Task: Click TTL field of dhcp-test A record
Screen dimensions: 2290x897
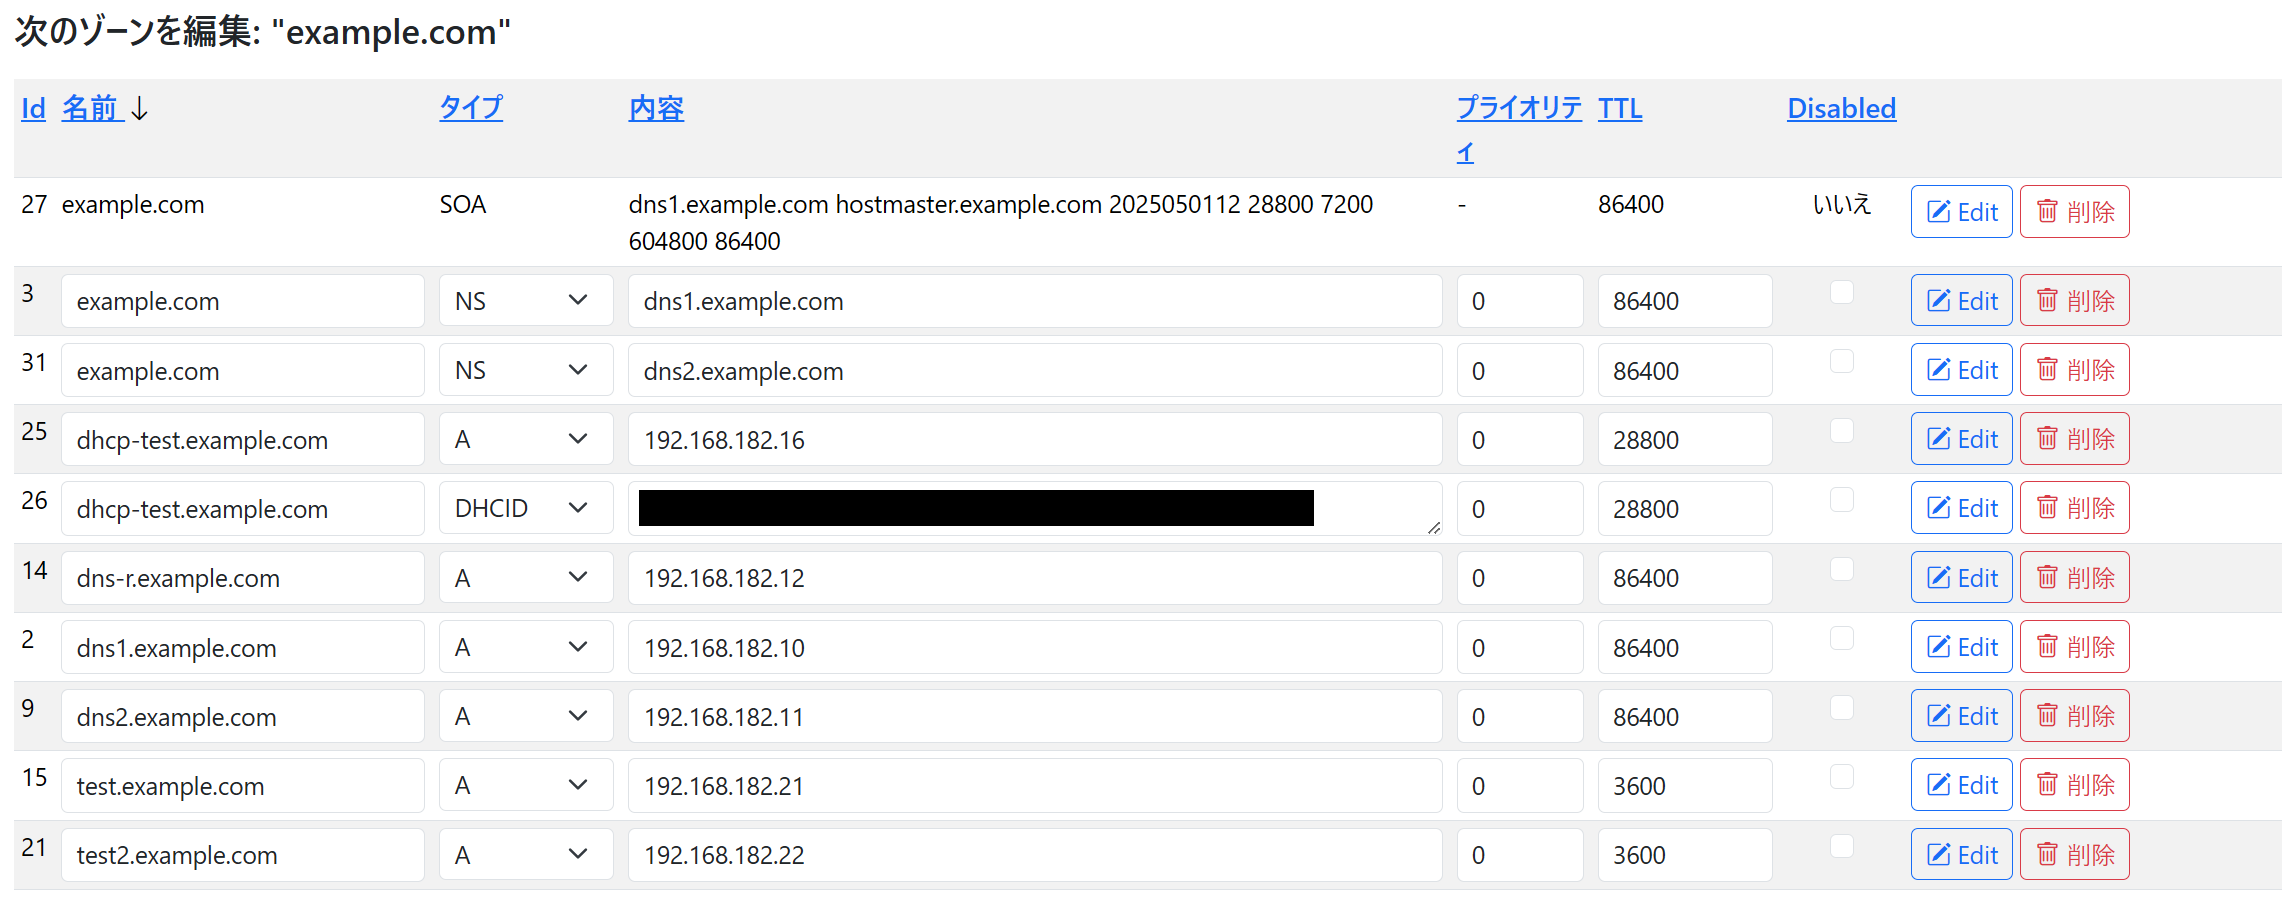Action: pos(1685,439)
